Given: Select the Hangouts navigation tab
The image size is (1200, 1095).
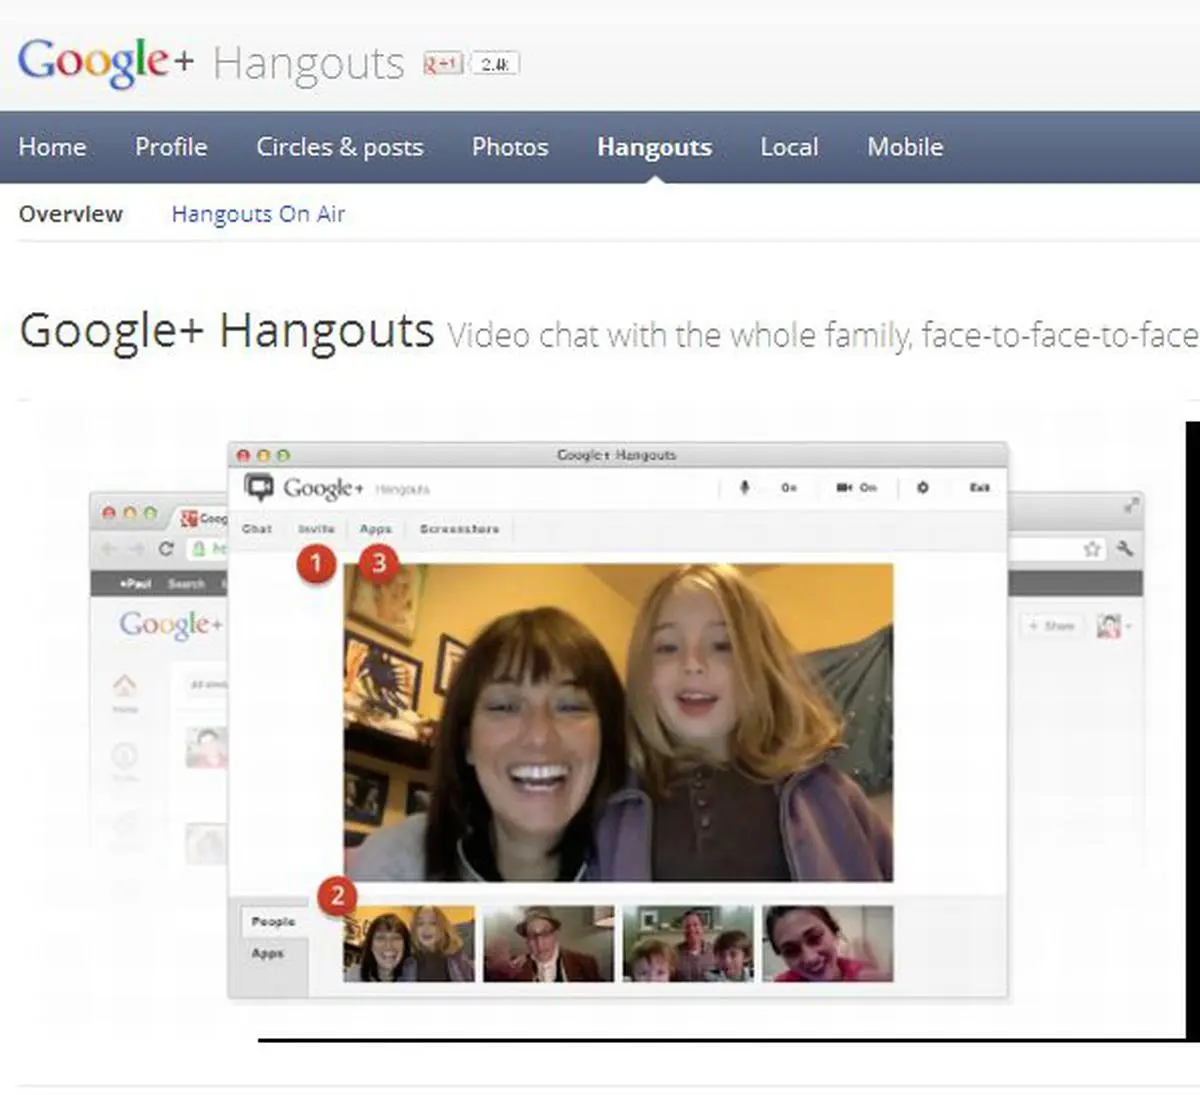Looking at the screenshot, I should [x=654, y=147].
